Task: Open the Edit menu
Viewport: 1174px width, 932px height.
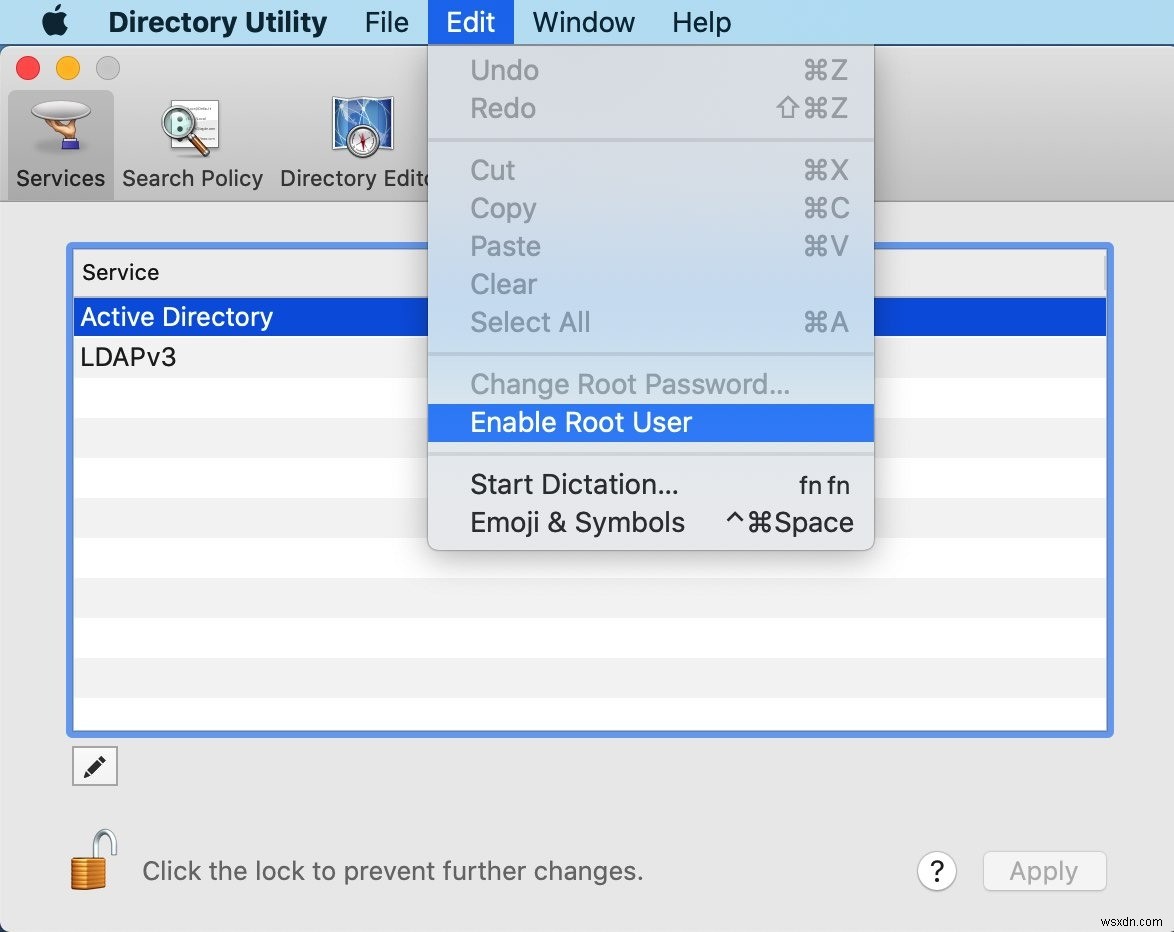Action: tap(470, 22)
